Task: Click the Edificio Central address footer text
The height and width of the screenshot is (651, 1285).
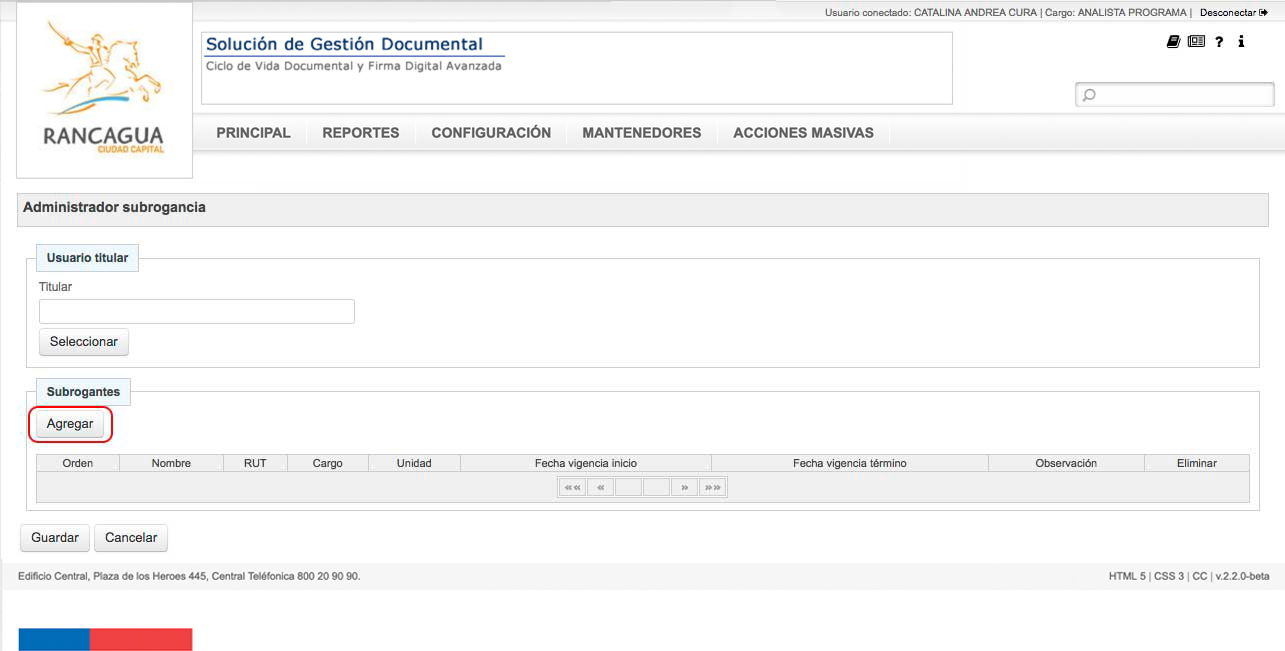Action: tap(189, 577)
